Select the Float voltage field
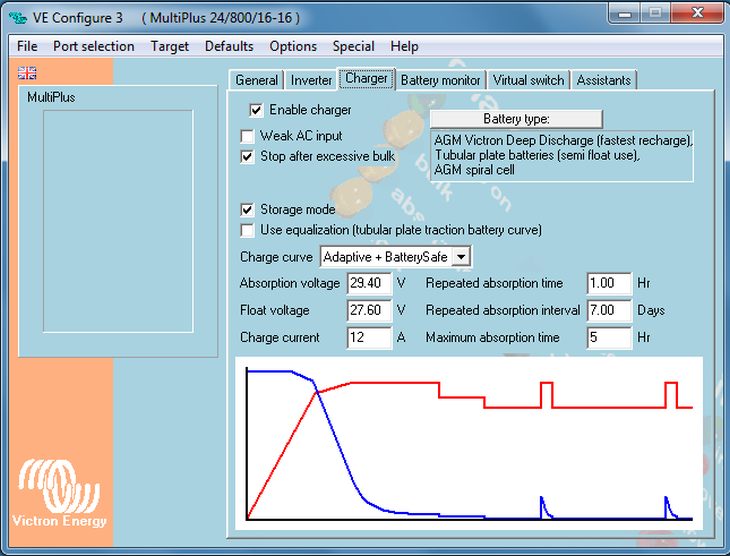This screenshot has width=730, height=556. (x=368, y=311)
